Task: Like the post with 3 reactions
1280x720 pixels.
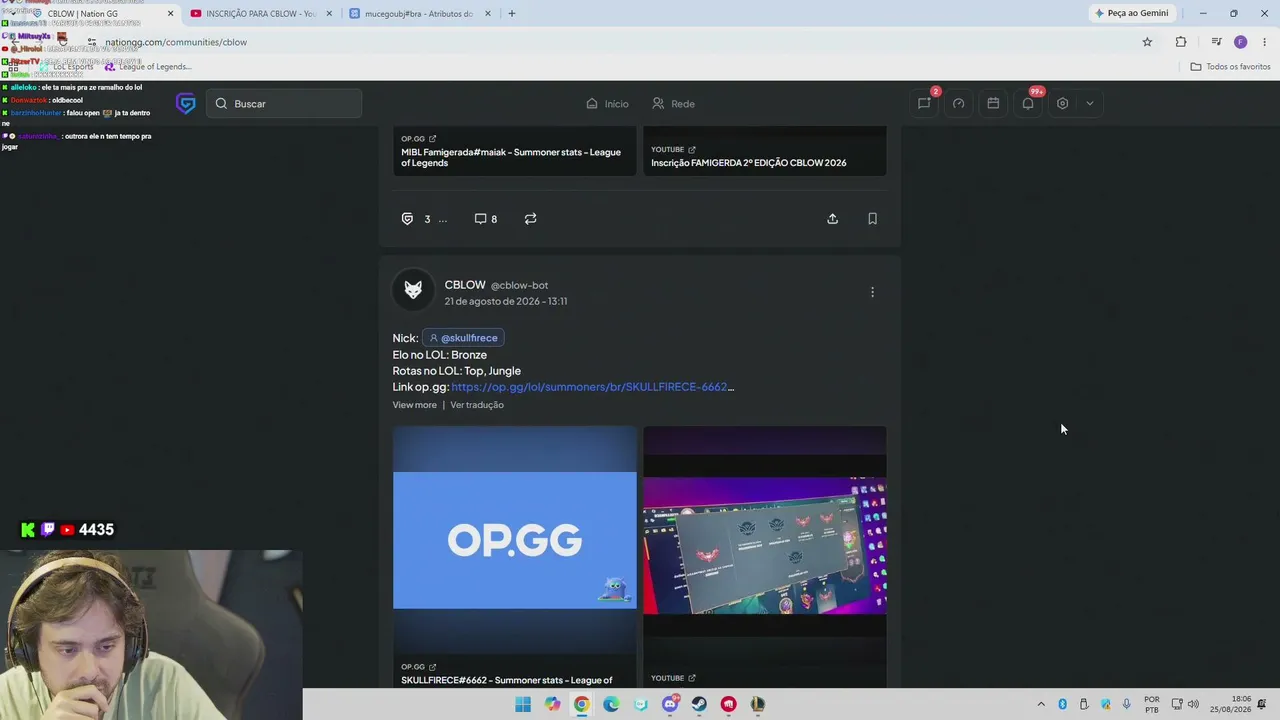Action: (407, 219)
